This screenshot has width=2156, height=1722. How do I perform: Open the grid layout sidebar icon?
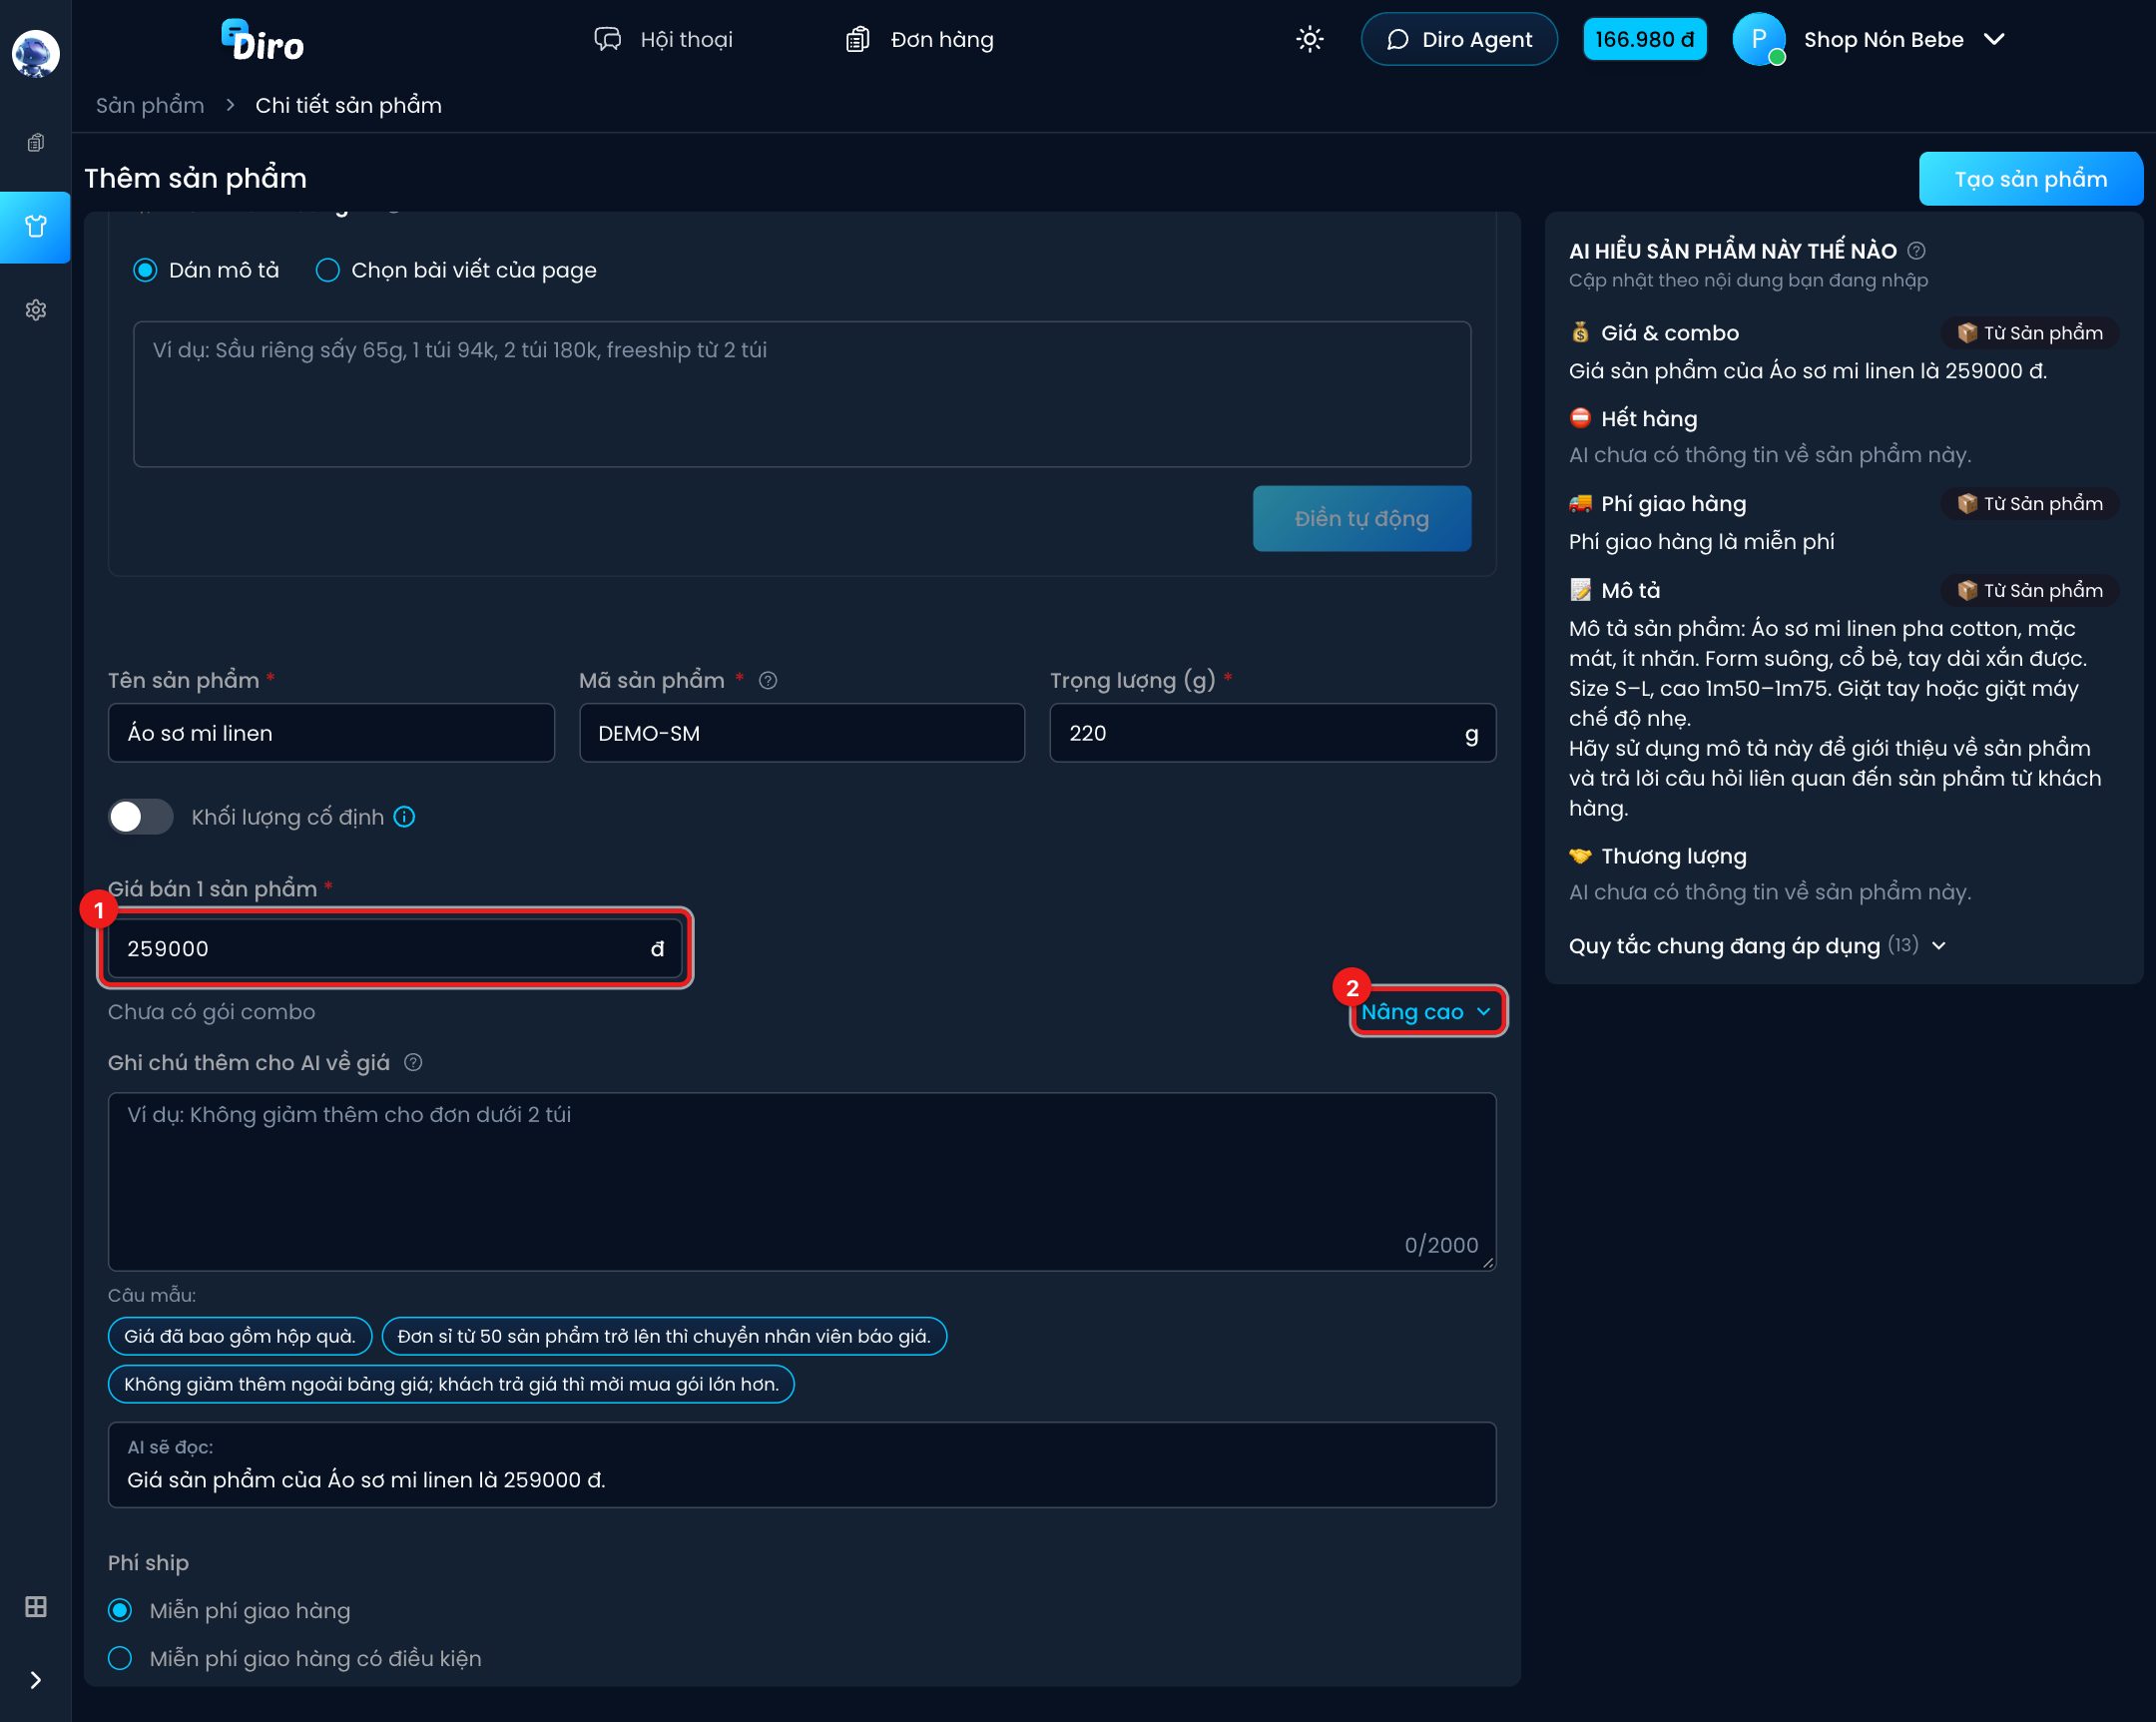click(x=36, y=1607)
